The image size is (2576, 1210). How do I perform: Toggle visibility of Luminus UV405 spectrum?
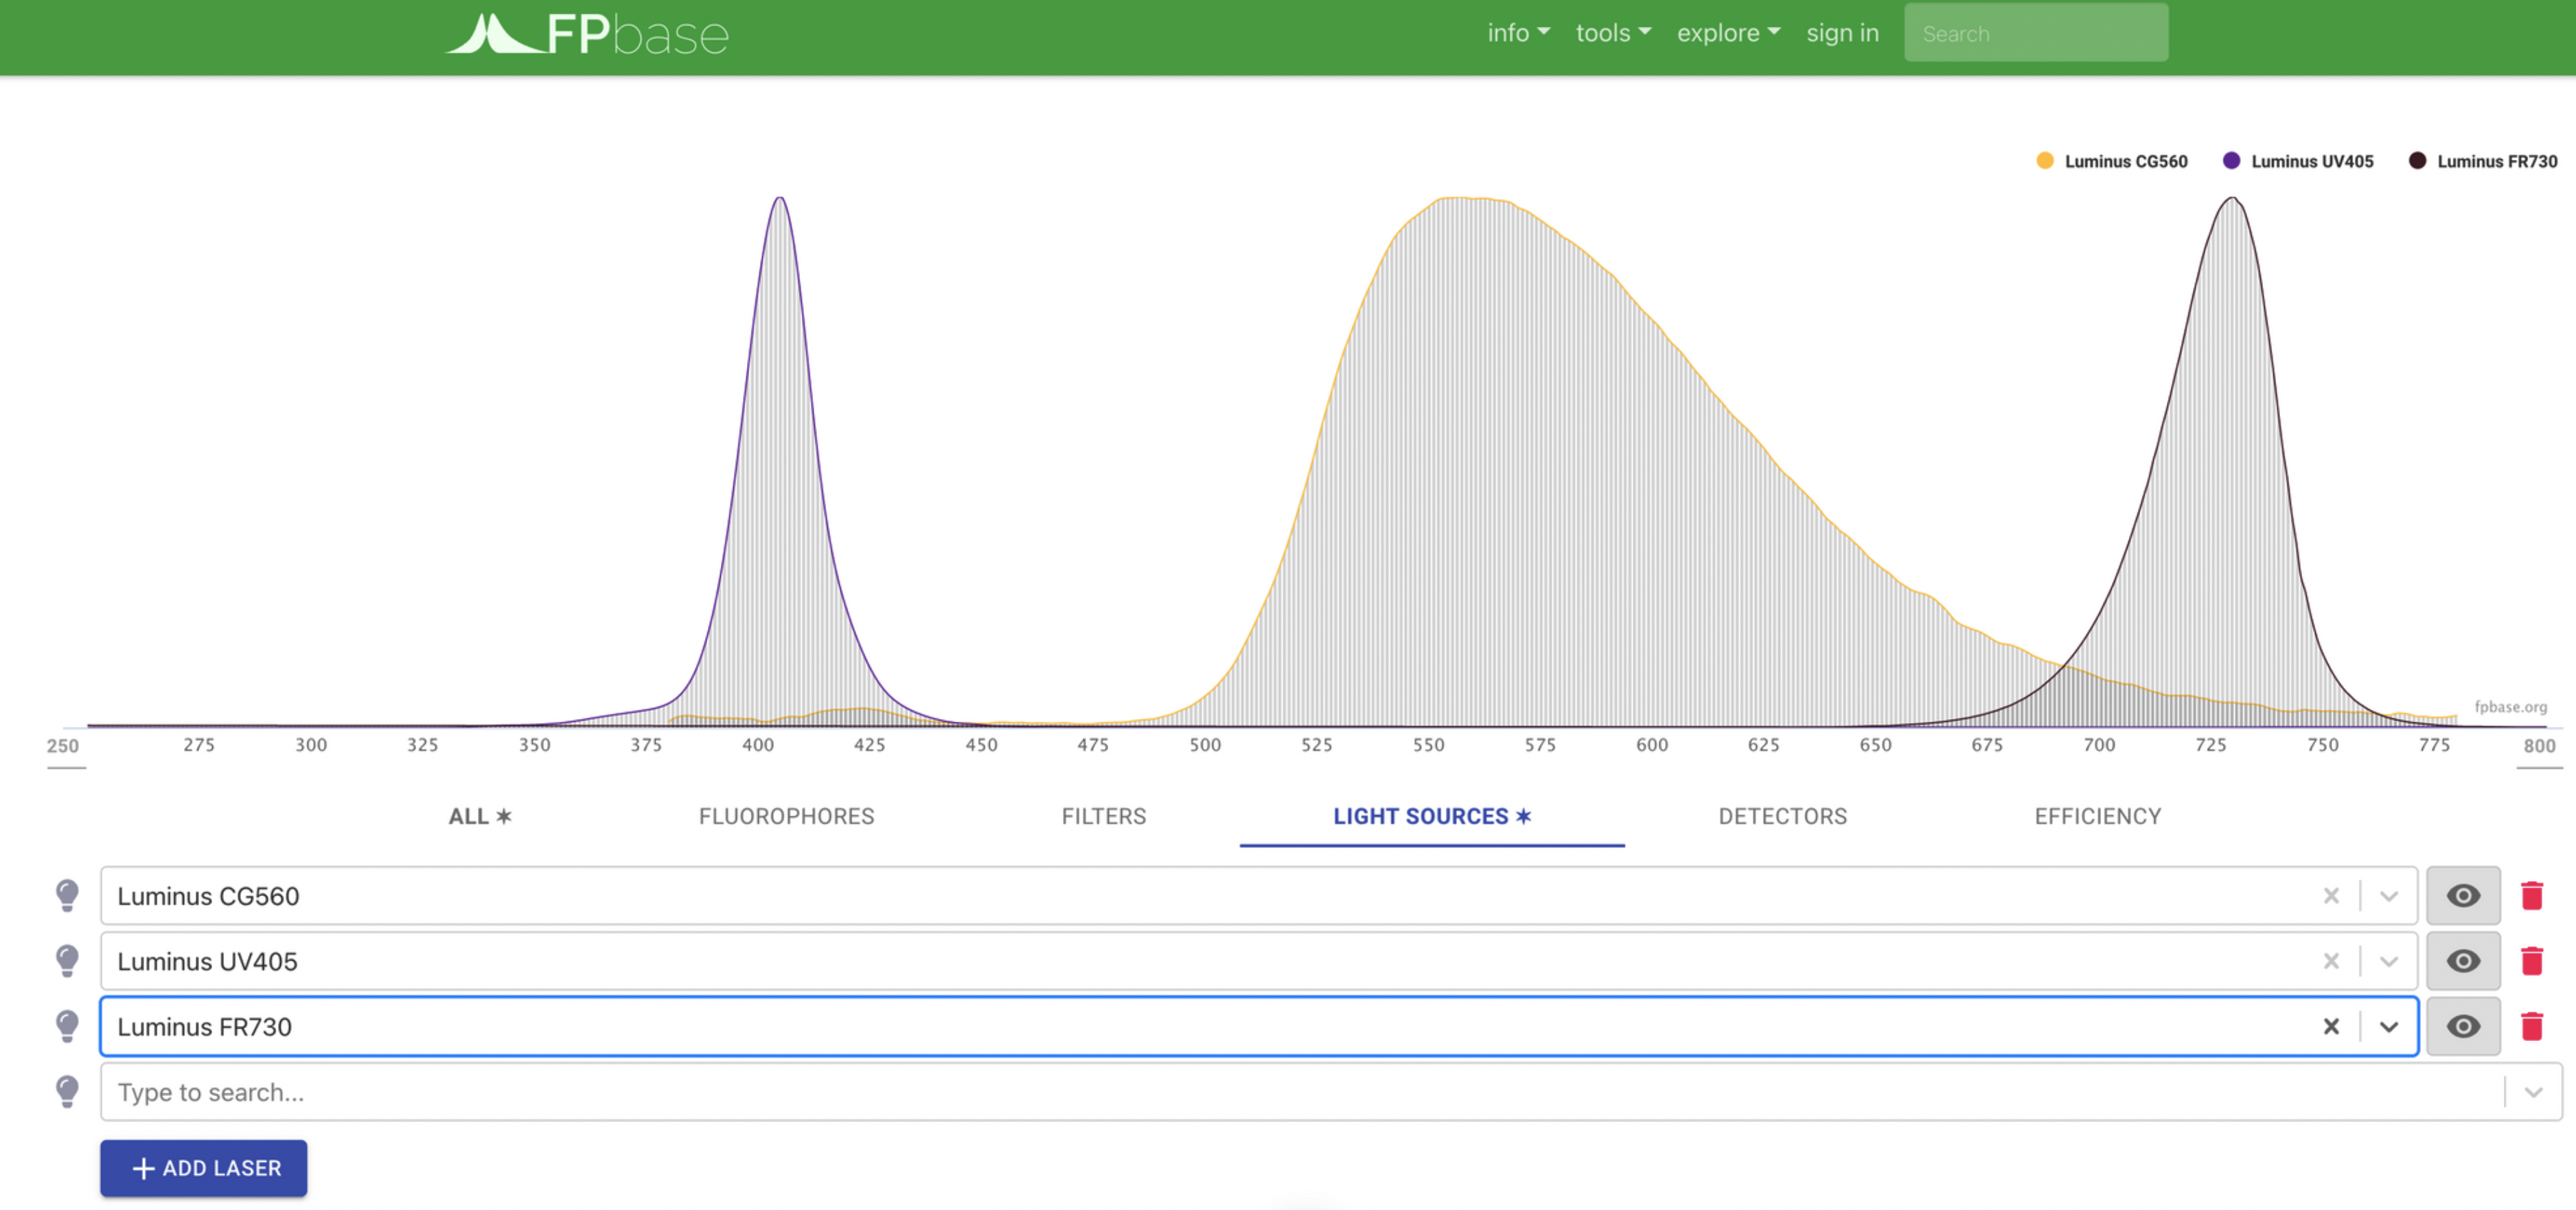tap(2463, 961)
